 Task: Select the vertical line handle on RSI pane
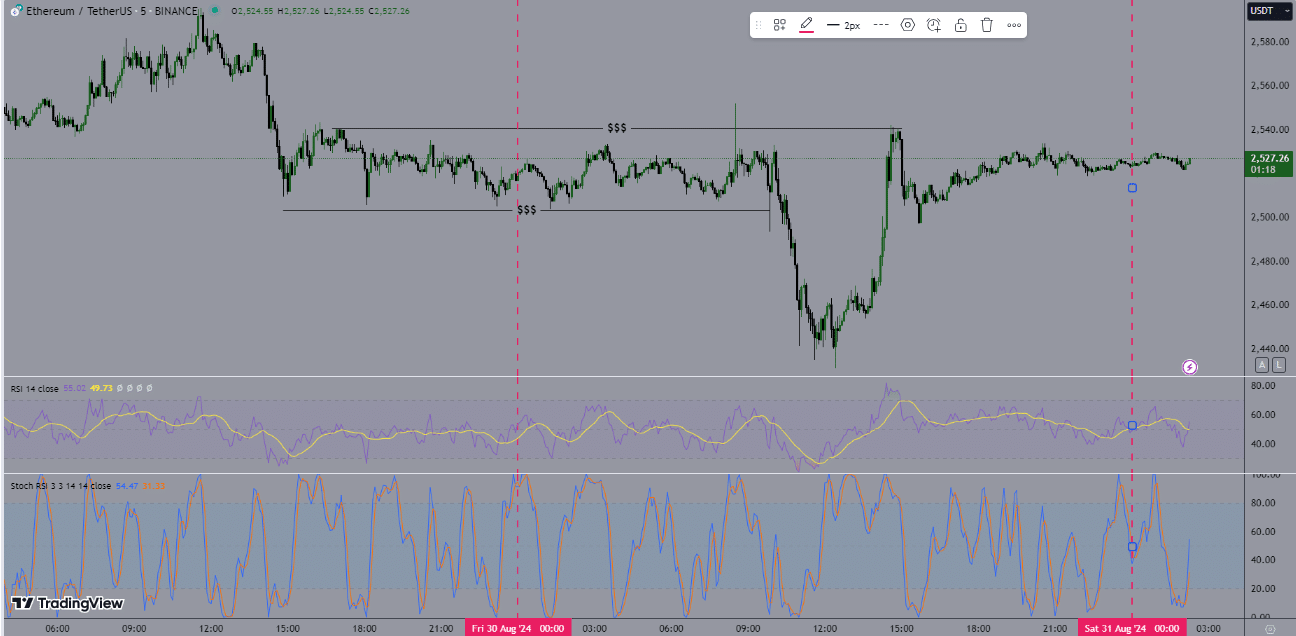[1132, 425]
